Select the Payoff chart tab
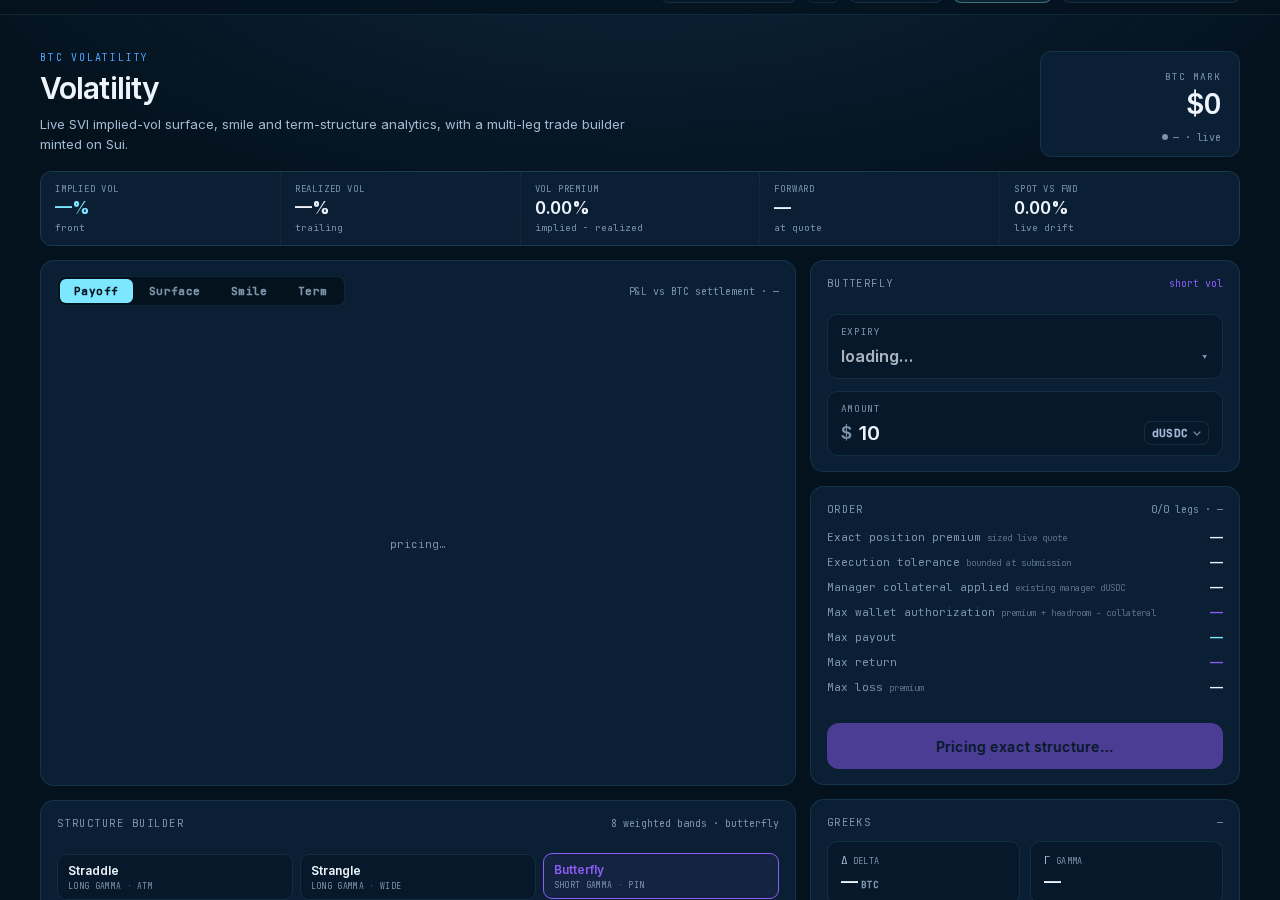This screenshot has height=900, width=1280. [96, 291]
